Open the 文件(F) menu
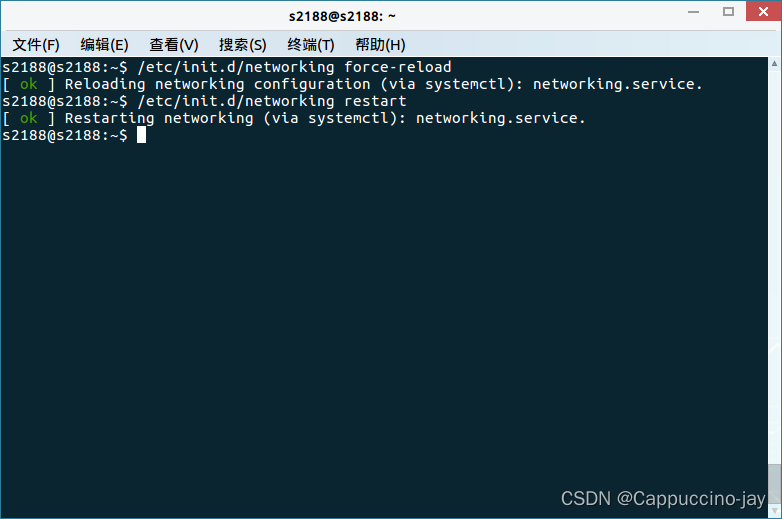Image resolution: width=782 pixels, height=519 pixels. coord(36,45)
